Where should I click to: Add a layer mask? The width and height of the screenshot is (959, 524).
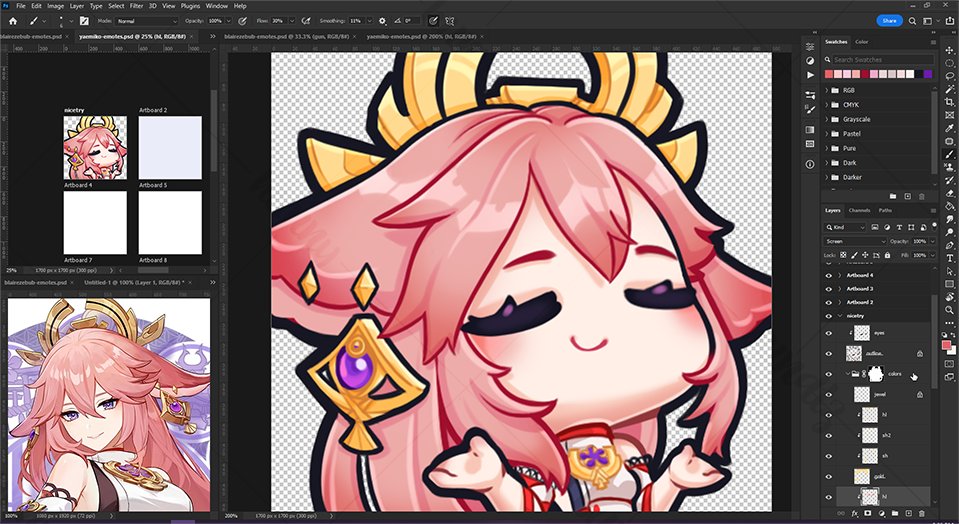click(868, 513)
